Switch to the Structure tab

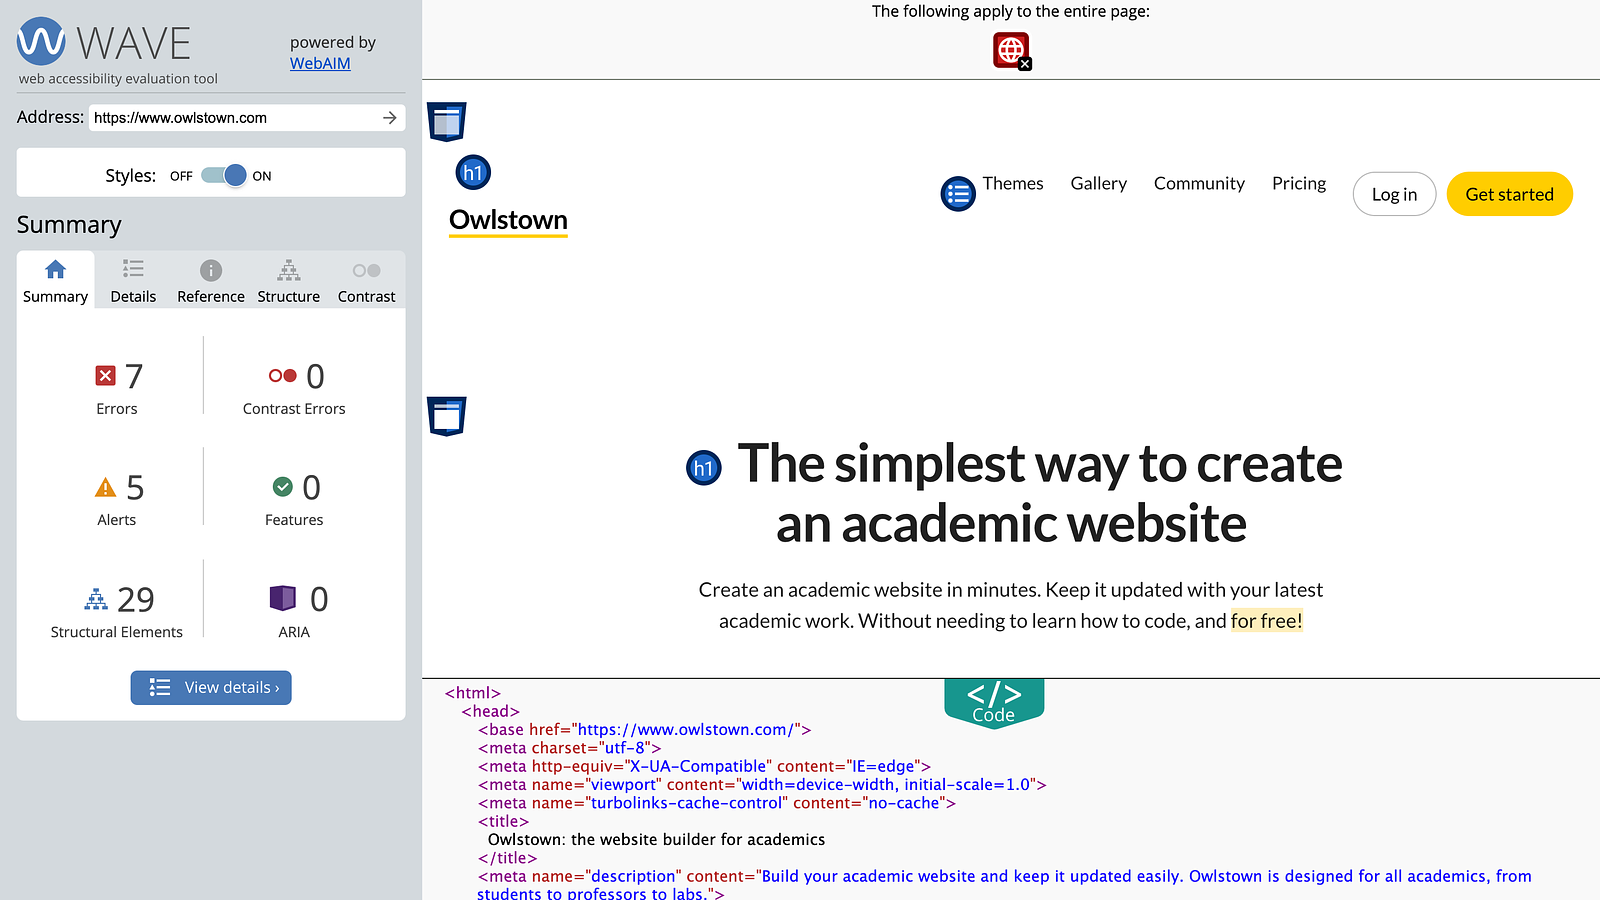[289, 280]
